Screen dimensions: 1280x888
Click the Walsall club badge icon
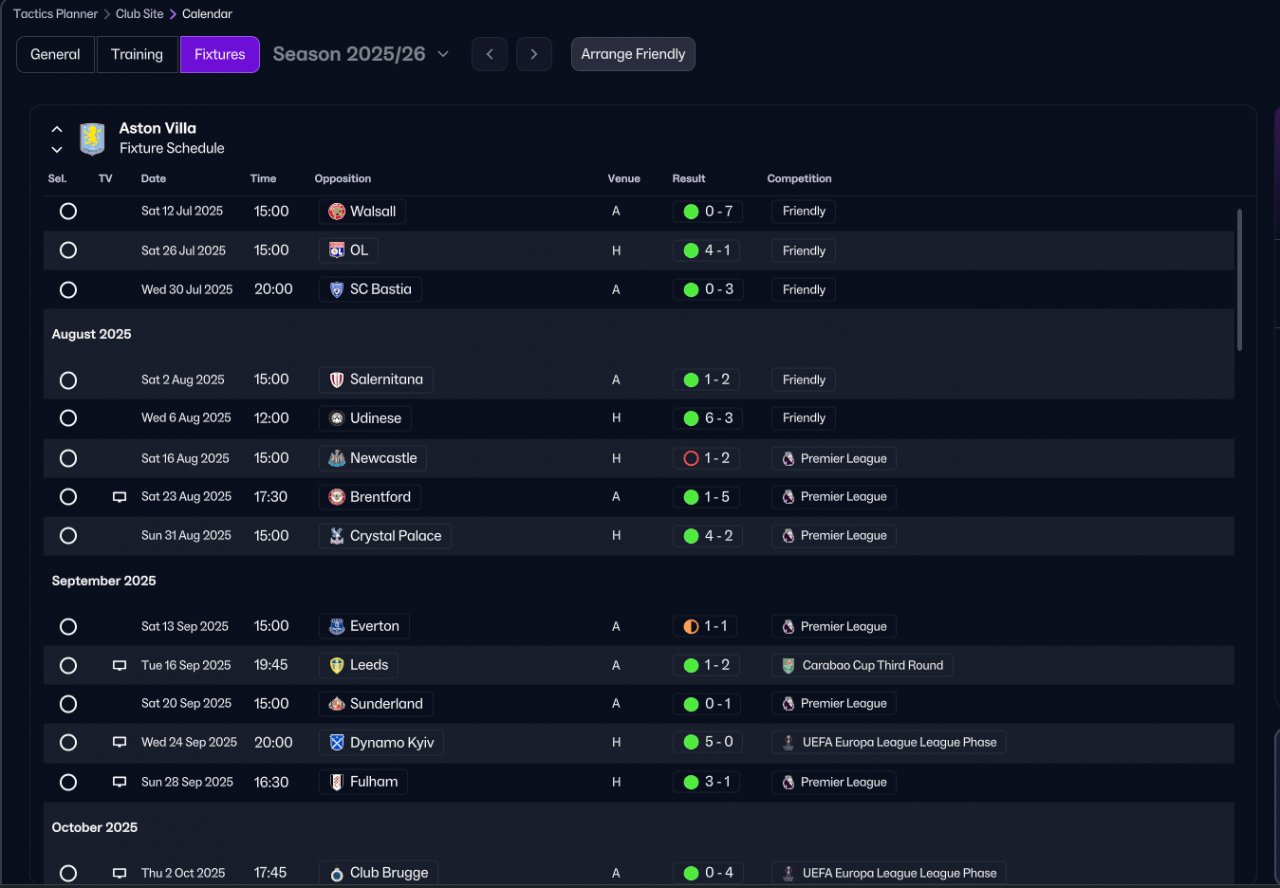[x=337, y=211]
